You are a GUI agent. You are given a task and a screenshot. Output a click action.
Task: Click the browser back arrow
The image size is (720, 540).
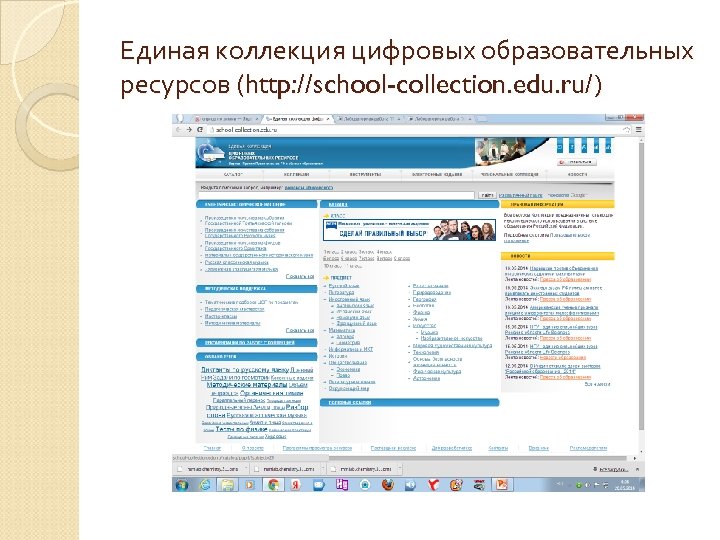click(x=179, y=130)
